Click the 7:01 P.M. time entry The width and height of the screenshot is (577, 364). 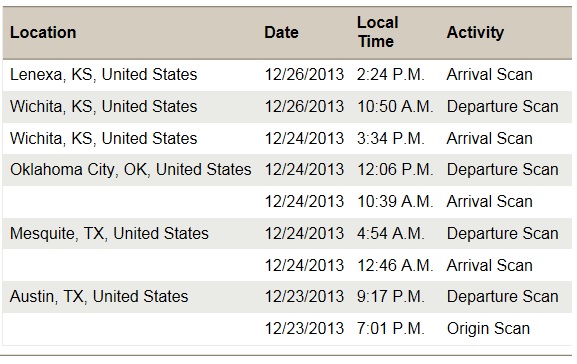point(390,329)
